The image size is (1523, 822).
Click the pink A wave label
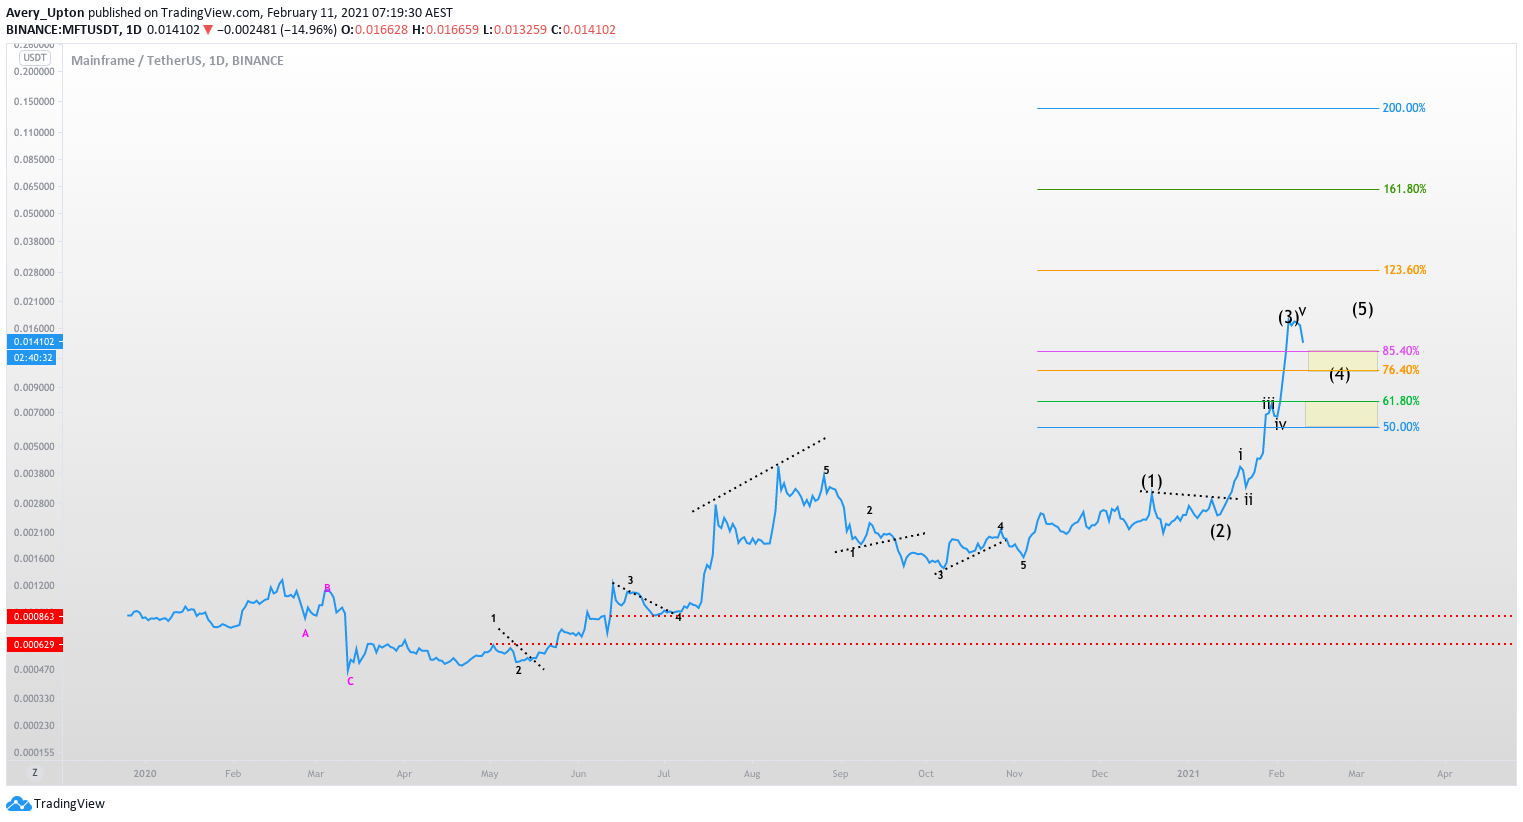click(x=306, y=634)
